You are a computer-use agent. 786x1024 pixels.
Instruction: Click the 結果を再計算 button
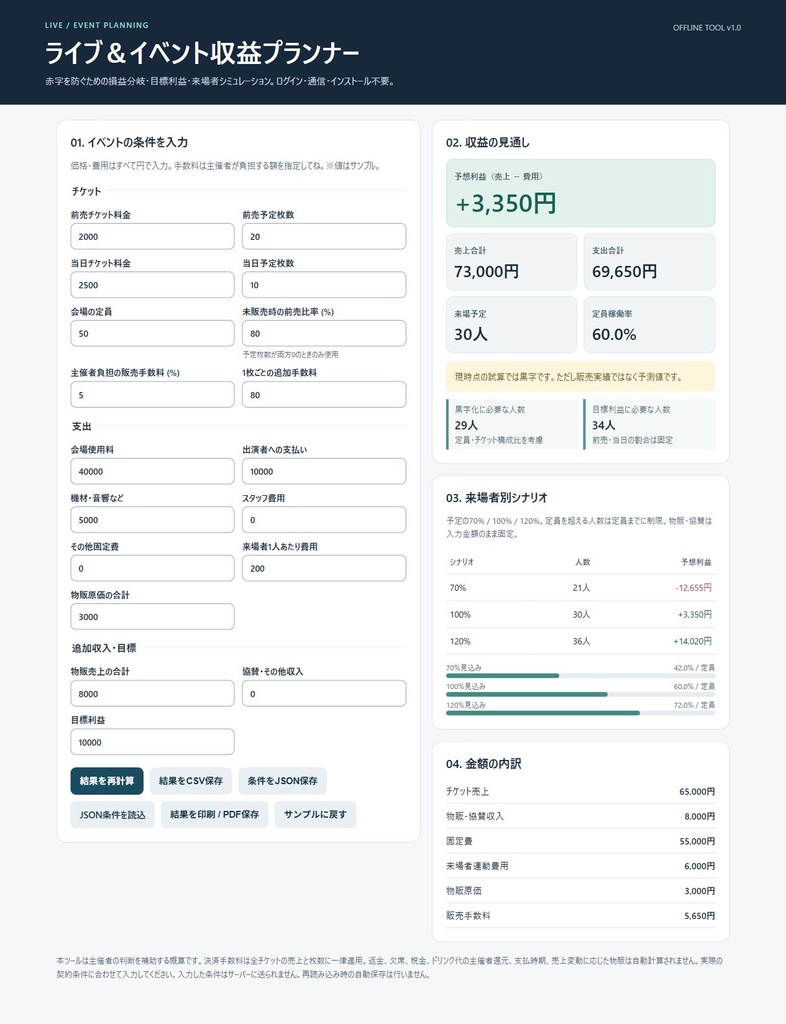(x=107, y=781)
